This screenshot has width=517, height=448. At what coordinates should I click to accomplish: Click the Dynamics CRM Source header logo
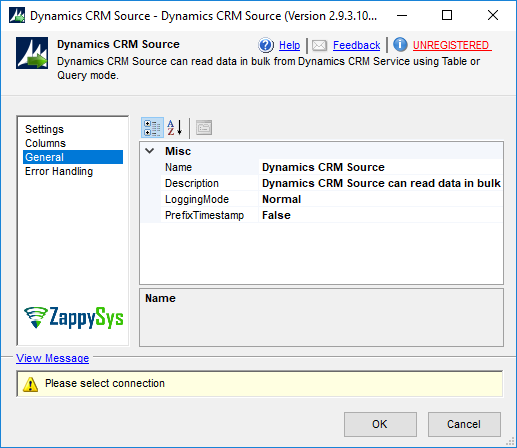click(32, 53)
